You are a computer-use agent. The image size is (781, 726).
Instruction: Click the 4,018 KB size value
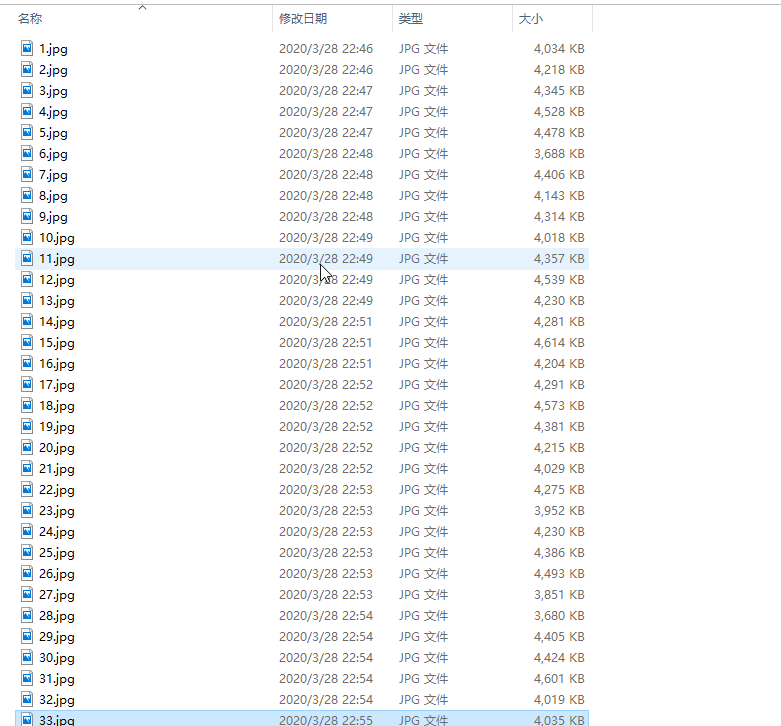pyautogui.click(x=559, y=238)
